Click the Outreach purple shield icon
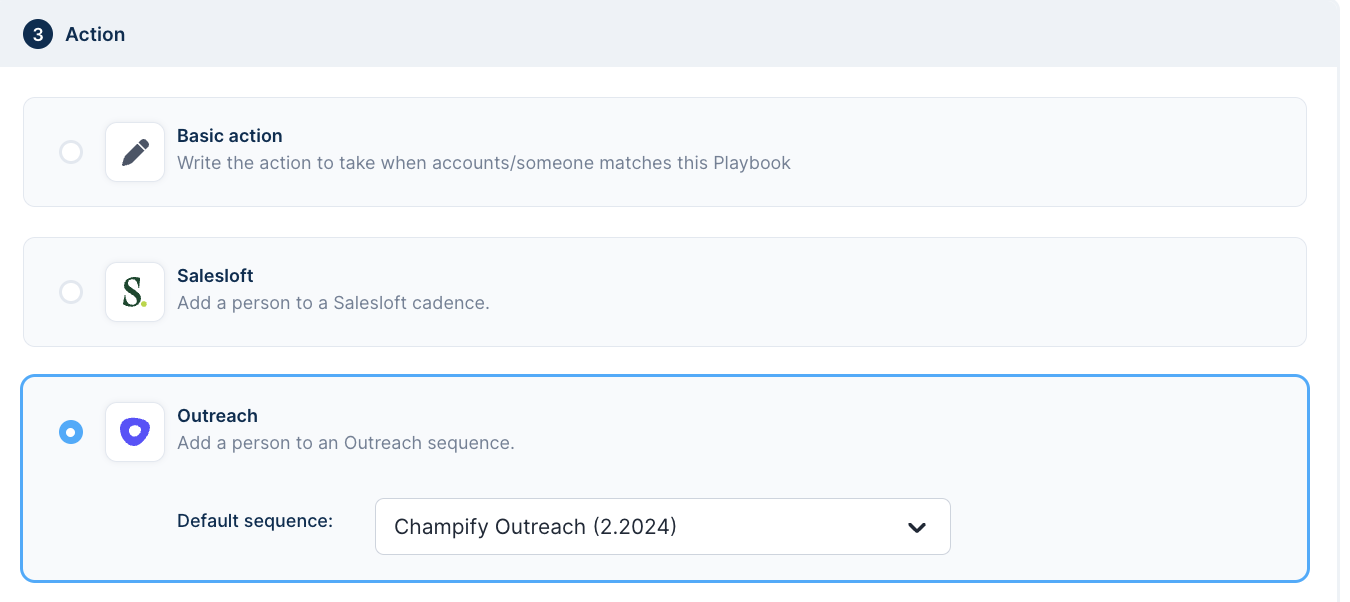The image size is (1350, 602). click(x=135, y=432)
